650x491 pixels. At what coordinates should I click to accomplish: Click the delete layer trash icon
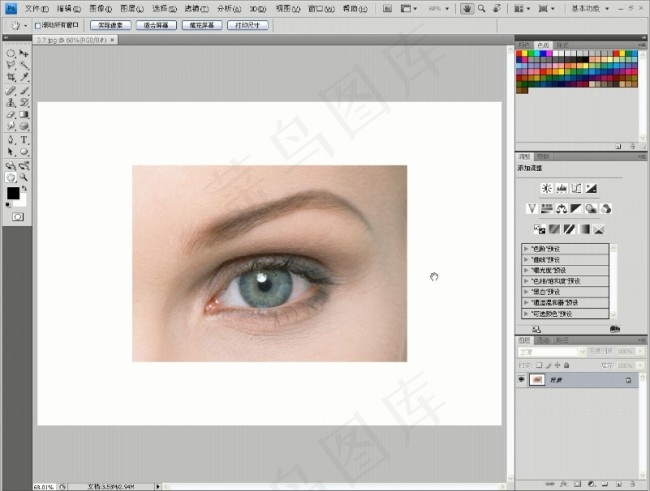[x=633, y=484]
